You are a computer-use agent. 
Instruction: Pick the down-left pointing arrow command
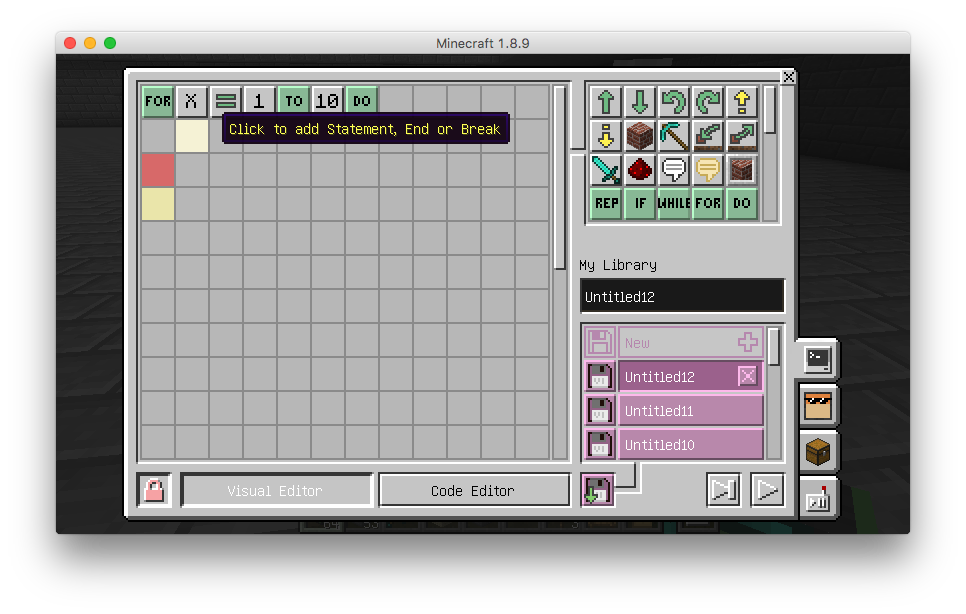coord(708,135)
